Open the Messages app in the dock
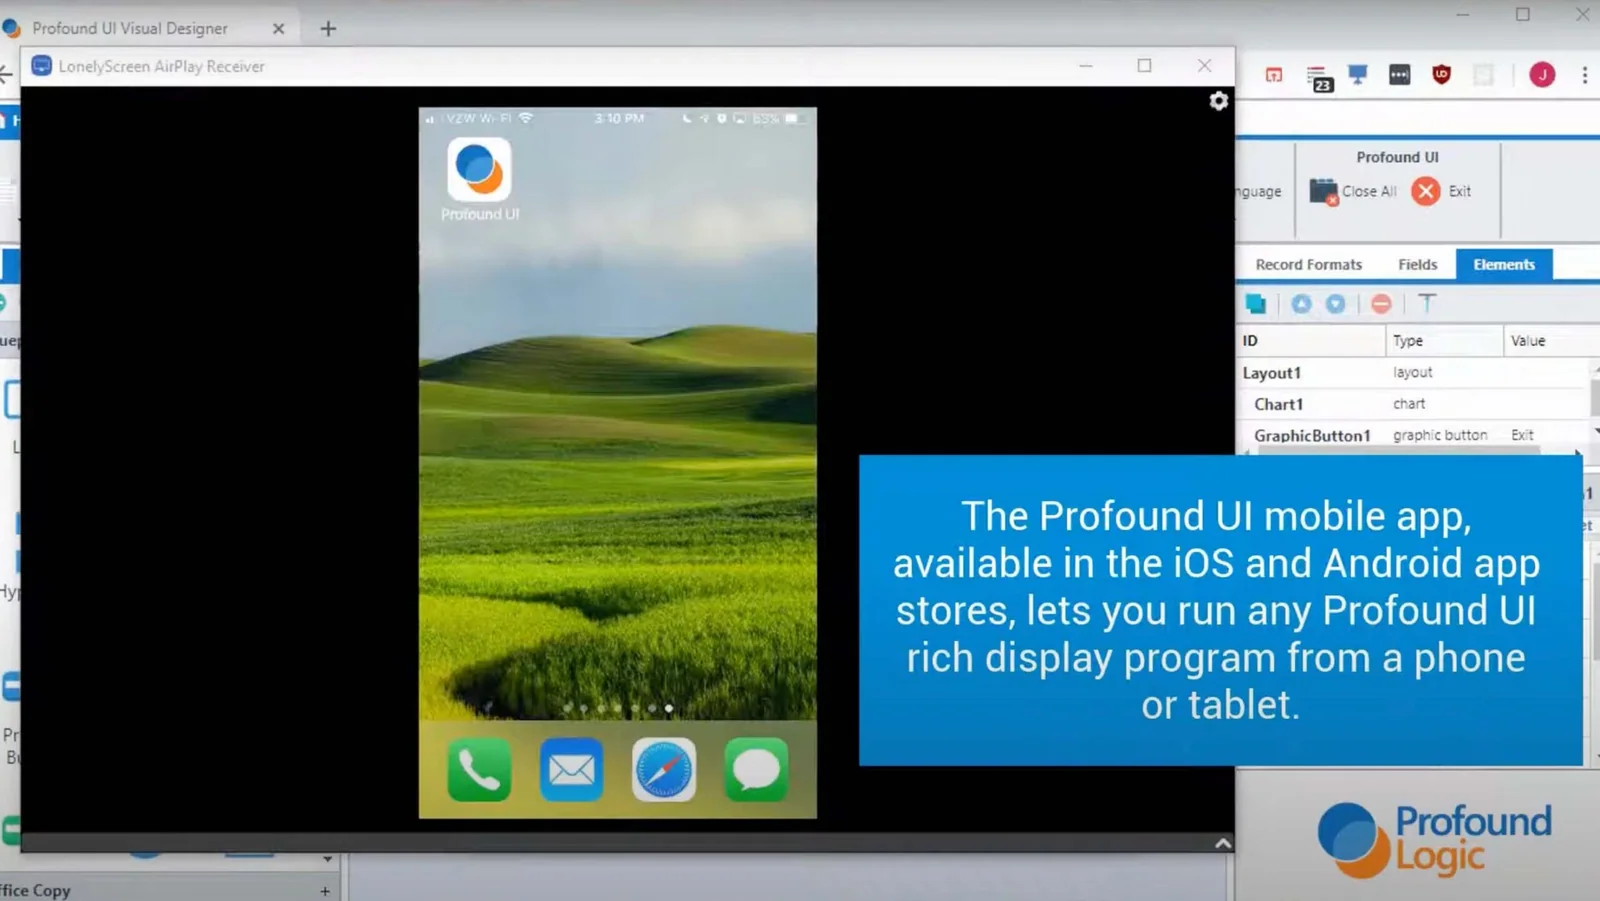Viewport: 1600px width, 901px height. click(x=756, y=769)
